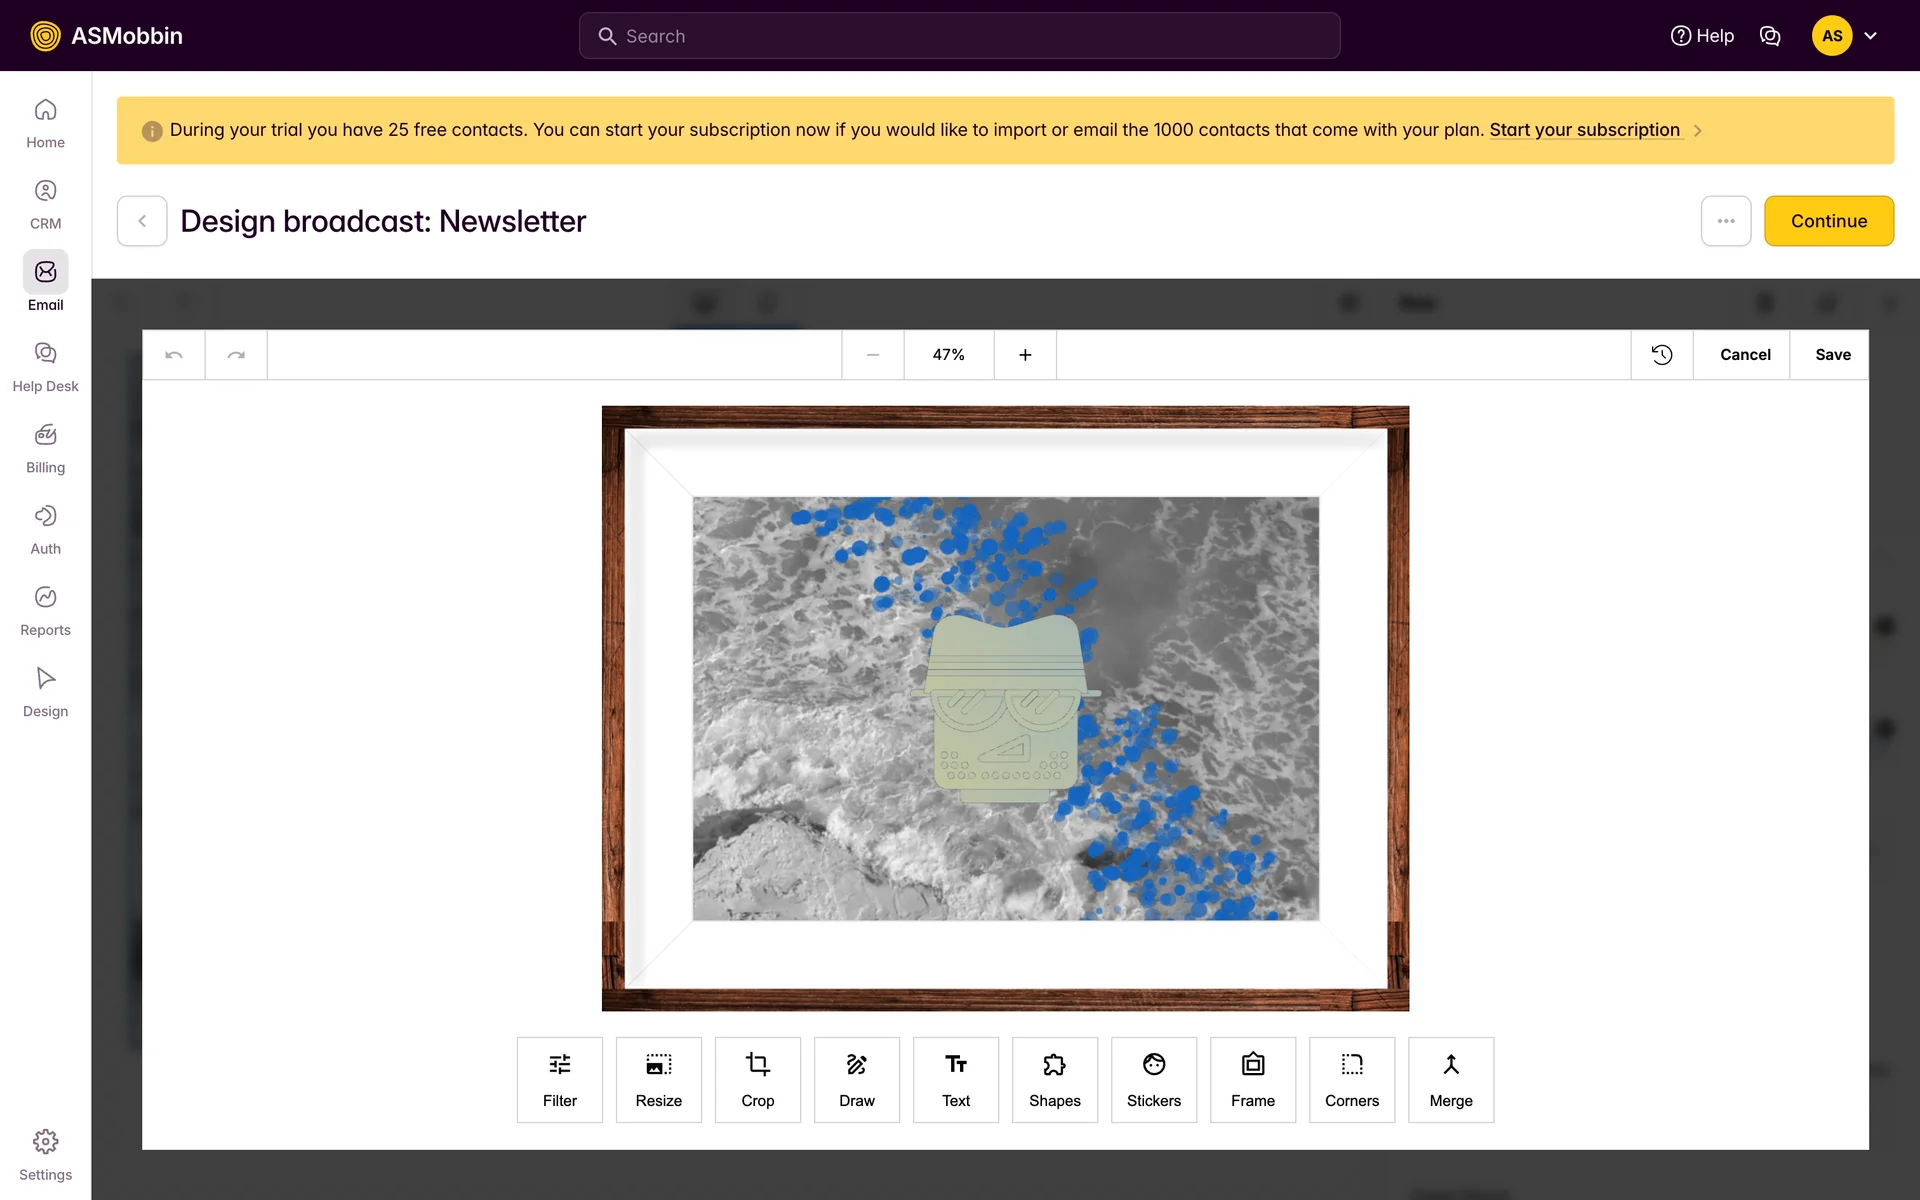Open the Stickers panel

(1153, 1079)
